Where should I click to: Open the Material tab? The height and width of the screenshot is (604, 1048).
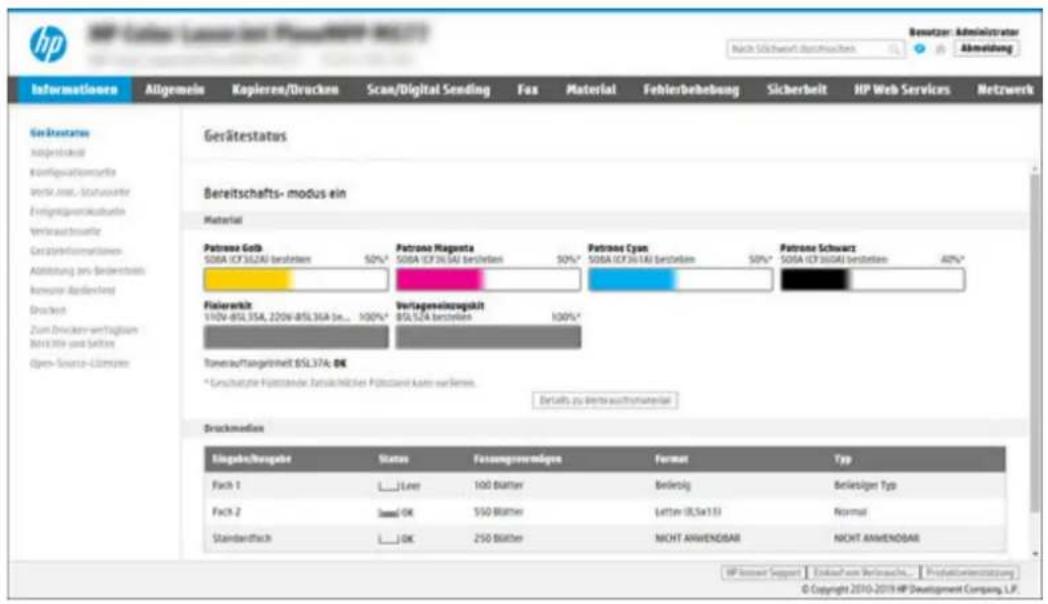point(591,90)
